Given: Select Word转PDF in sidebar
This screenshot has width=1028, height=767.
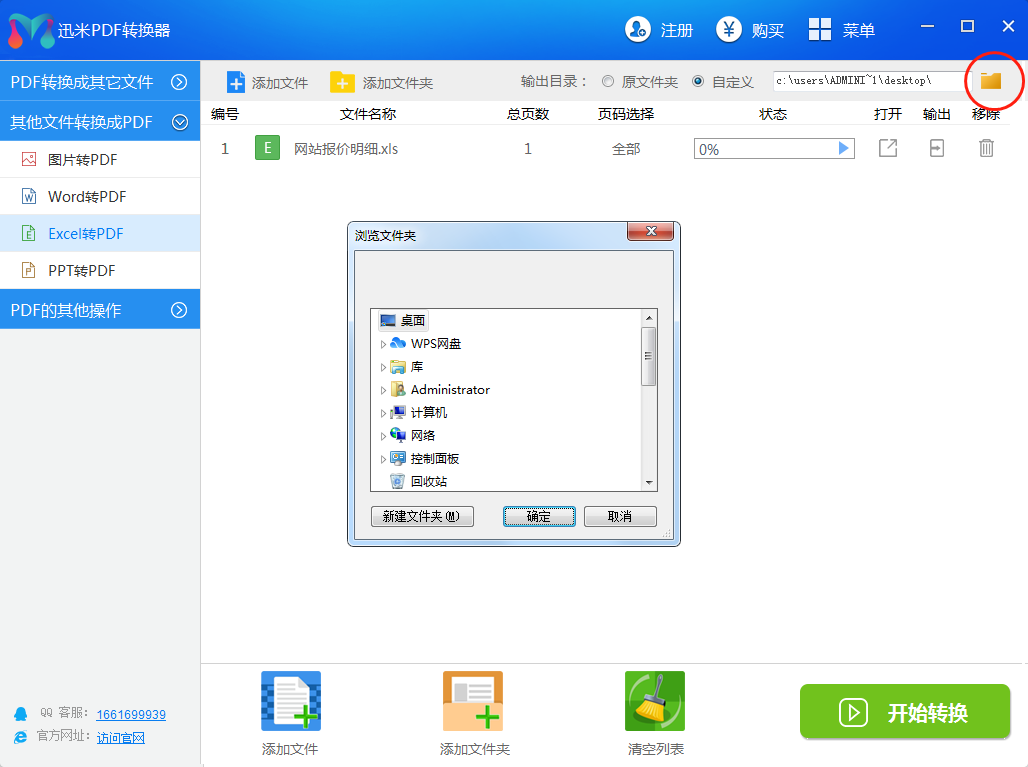Looking at the screenshot, I should [x=87, y=197].
